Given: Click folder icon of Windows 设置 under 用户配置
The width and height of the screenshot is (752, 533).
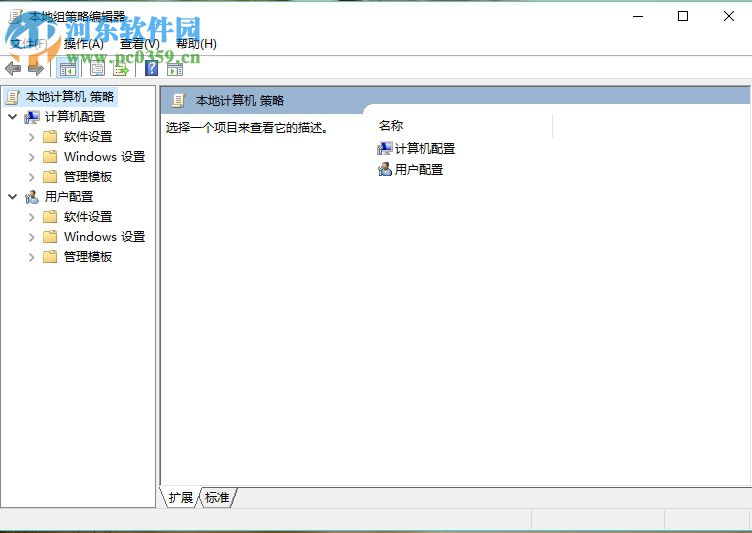Looking at the screenshot, I should (x=50, y=237).
